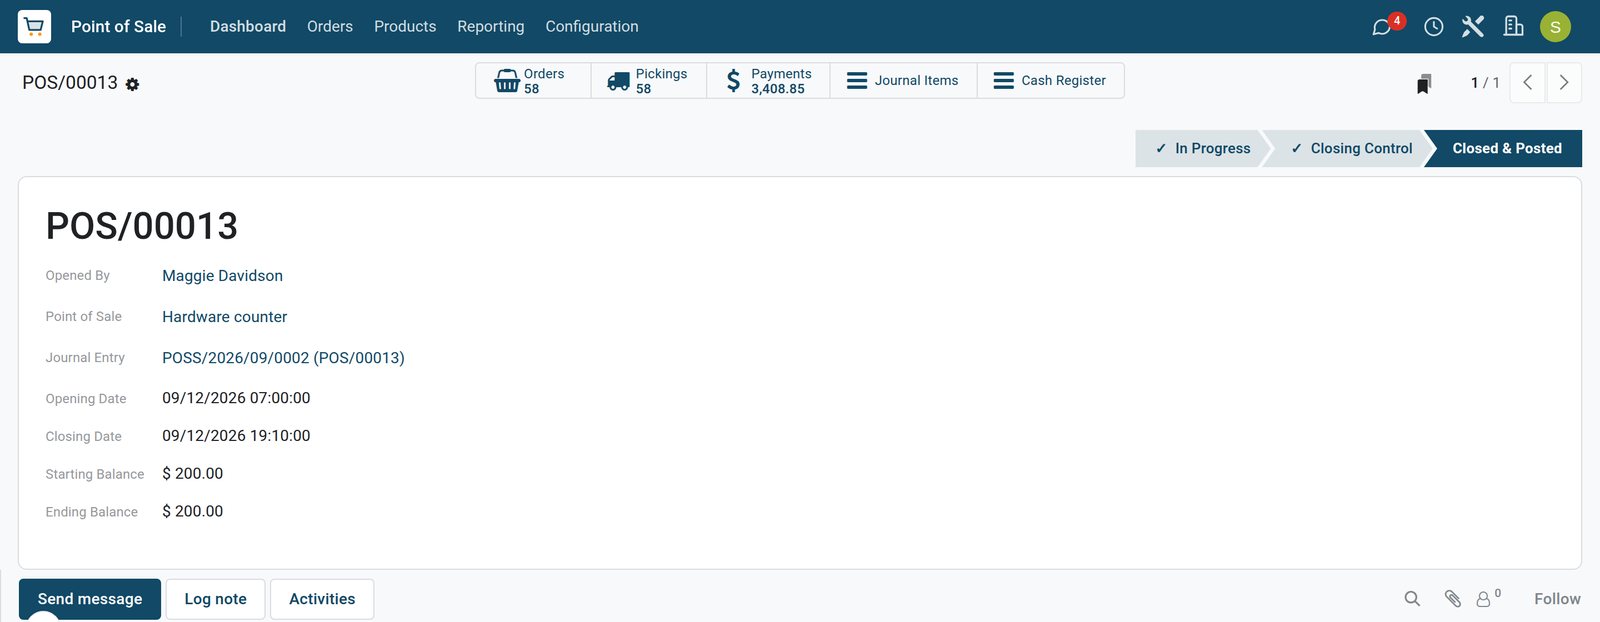Click the opening date 09/12/2026 07:00:00
The width and height of the screenshot is (1600, 622).
pyautogui.click(x=236, y=398)
